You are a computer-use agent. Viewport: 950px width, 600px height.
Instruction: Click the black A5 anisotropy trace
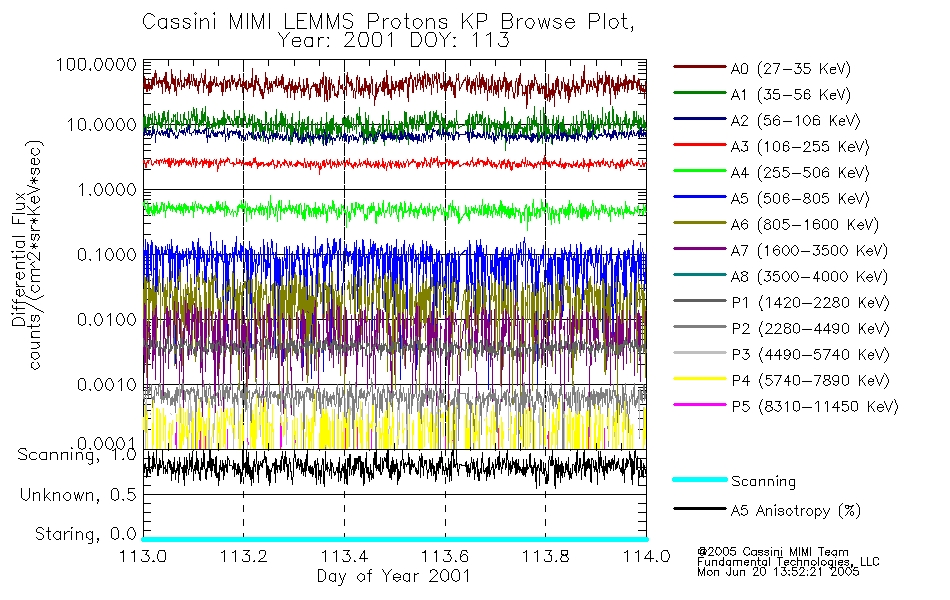tap(394, 467)
